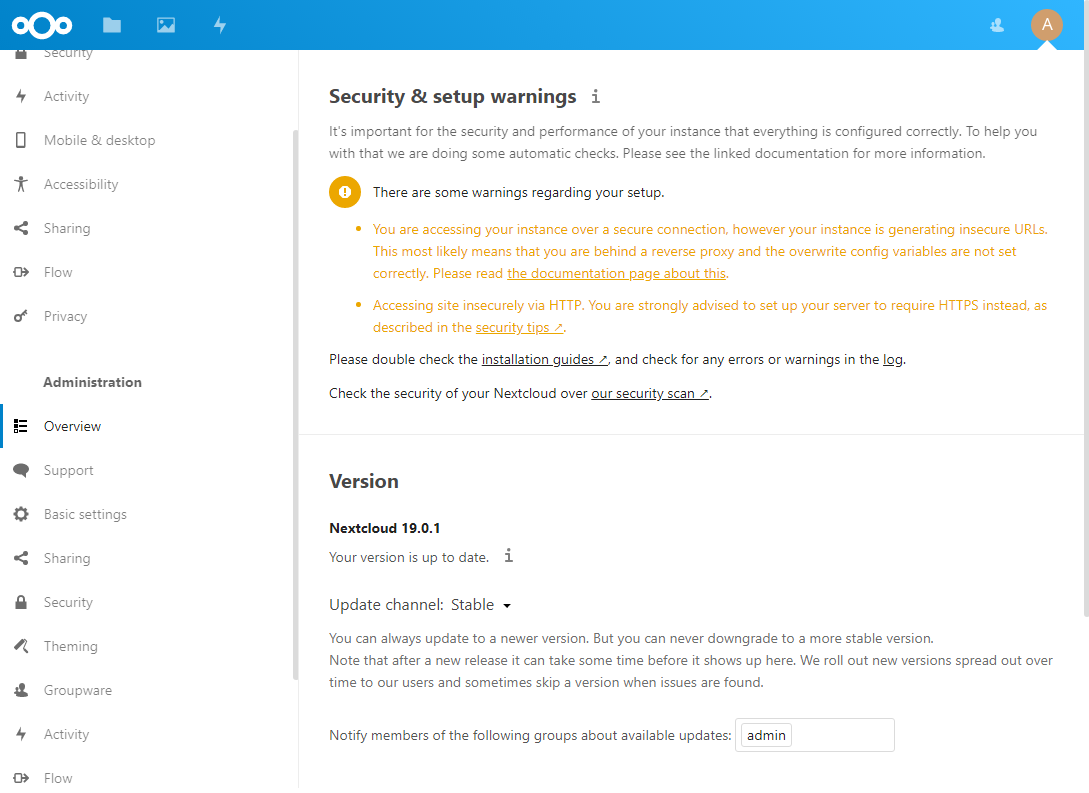Open the Files app folder icon
The image size is (1089, 793).
tap(112, 26)
